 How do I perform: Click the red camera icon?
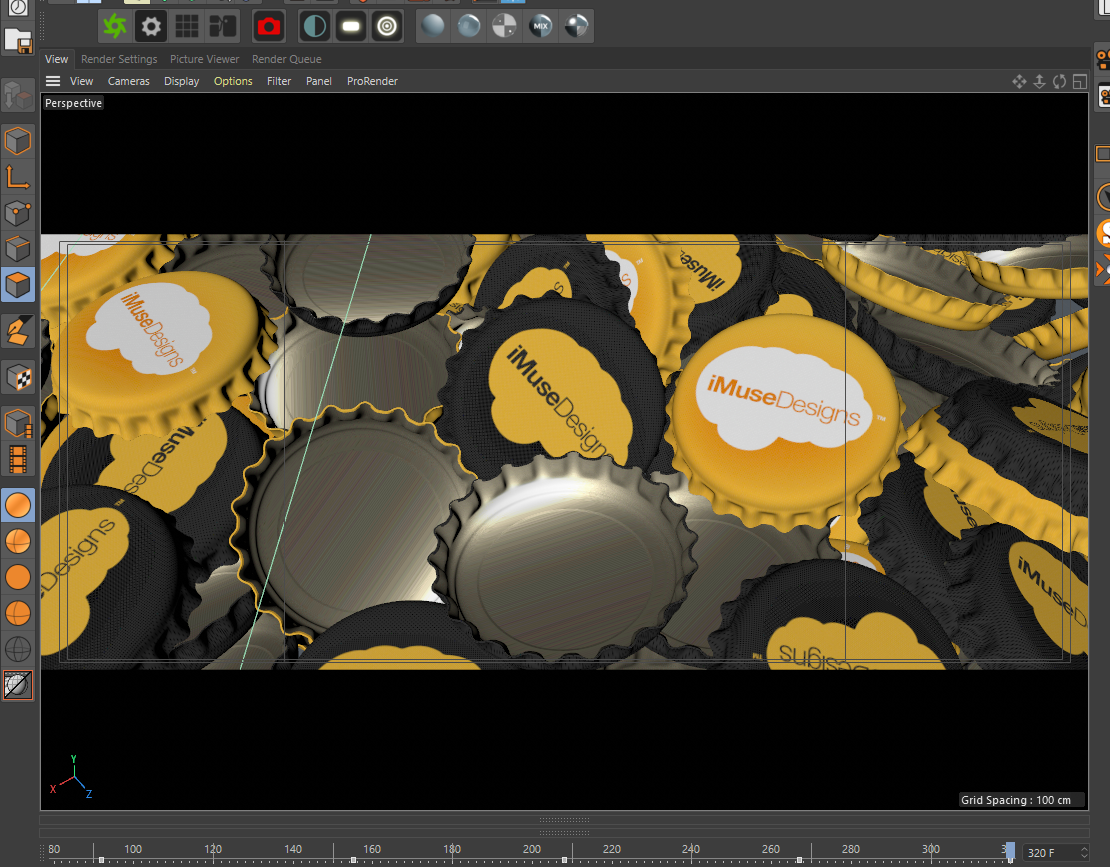pyautogui.click(x=269, y=27)
